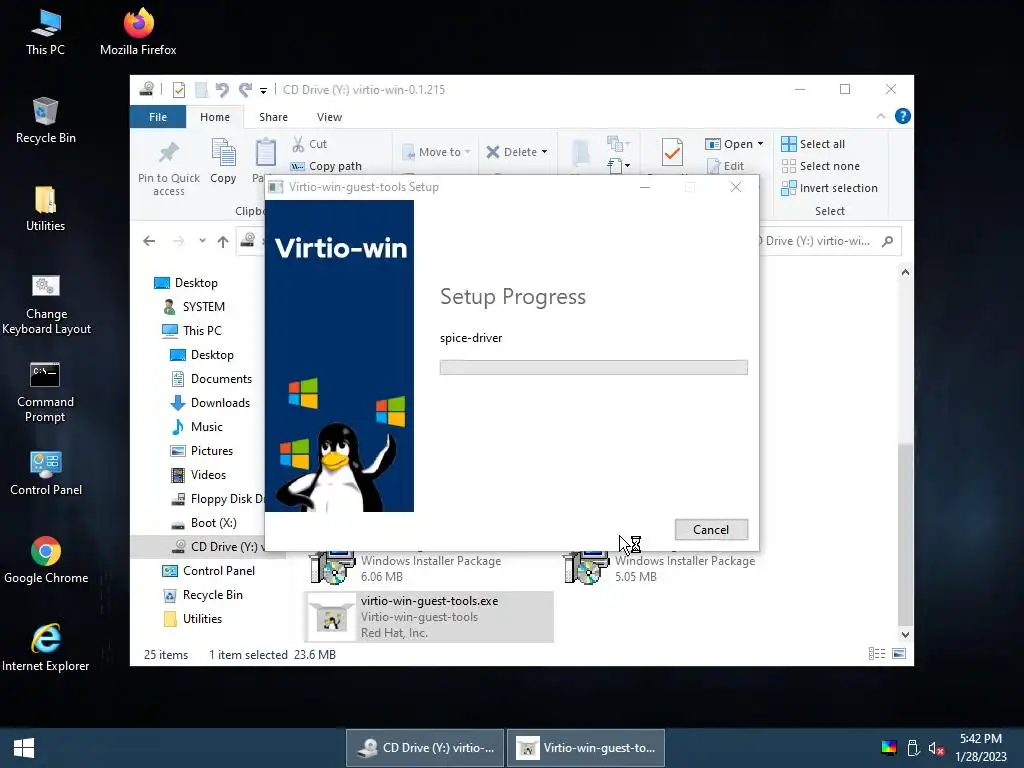Open Windows Start menu
This screenshot has width=1024, height=768.
click(24, 748)
